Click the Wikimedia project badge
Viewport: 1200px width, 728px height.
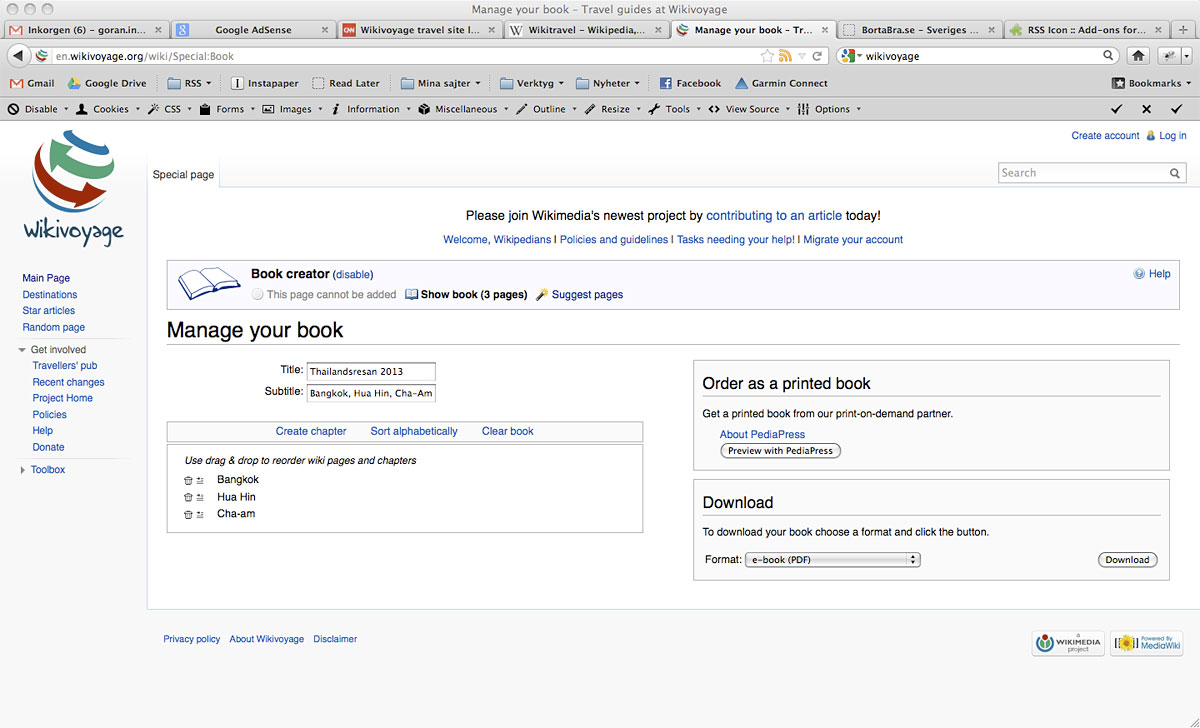coord(1068,643)
